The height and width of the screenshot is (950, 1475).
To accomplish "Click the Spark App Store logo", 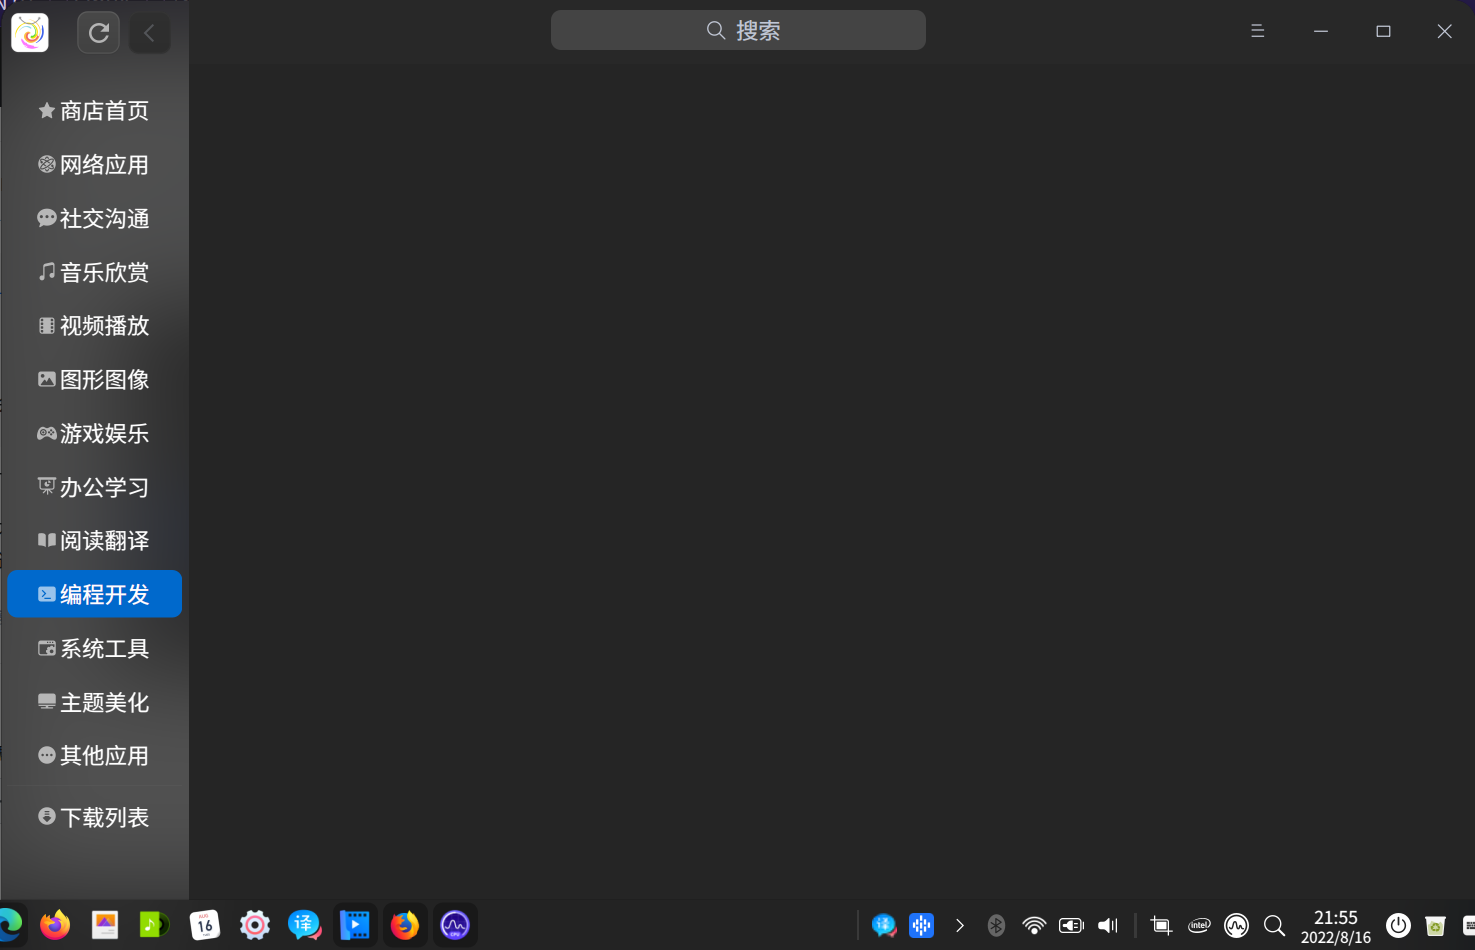I will 29,32.
